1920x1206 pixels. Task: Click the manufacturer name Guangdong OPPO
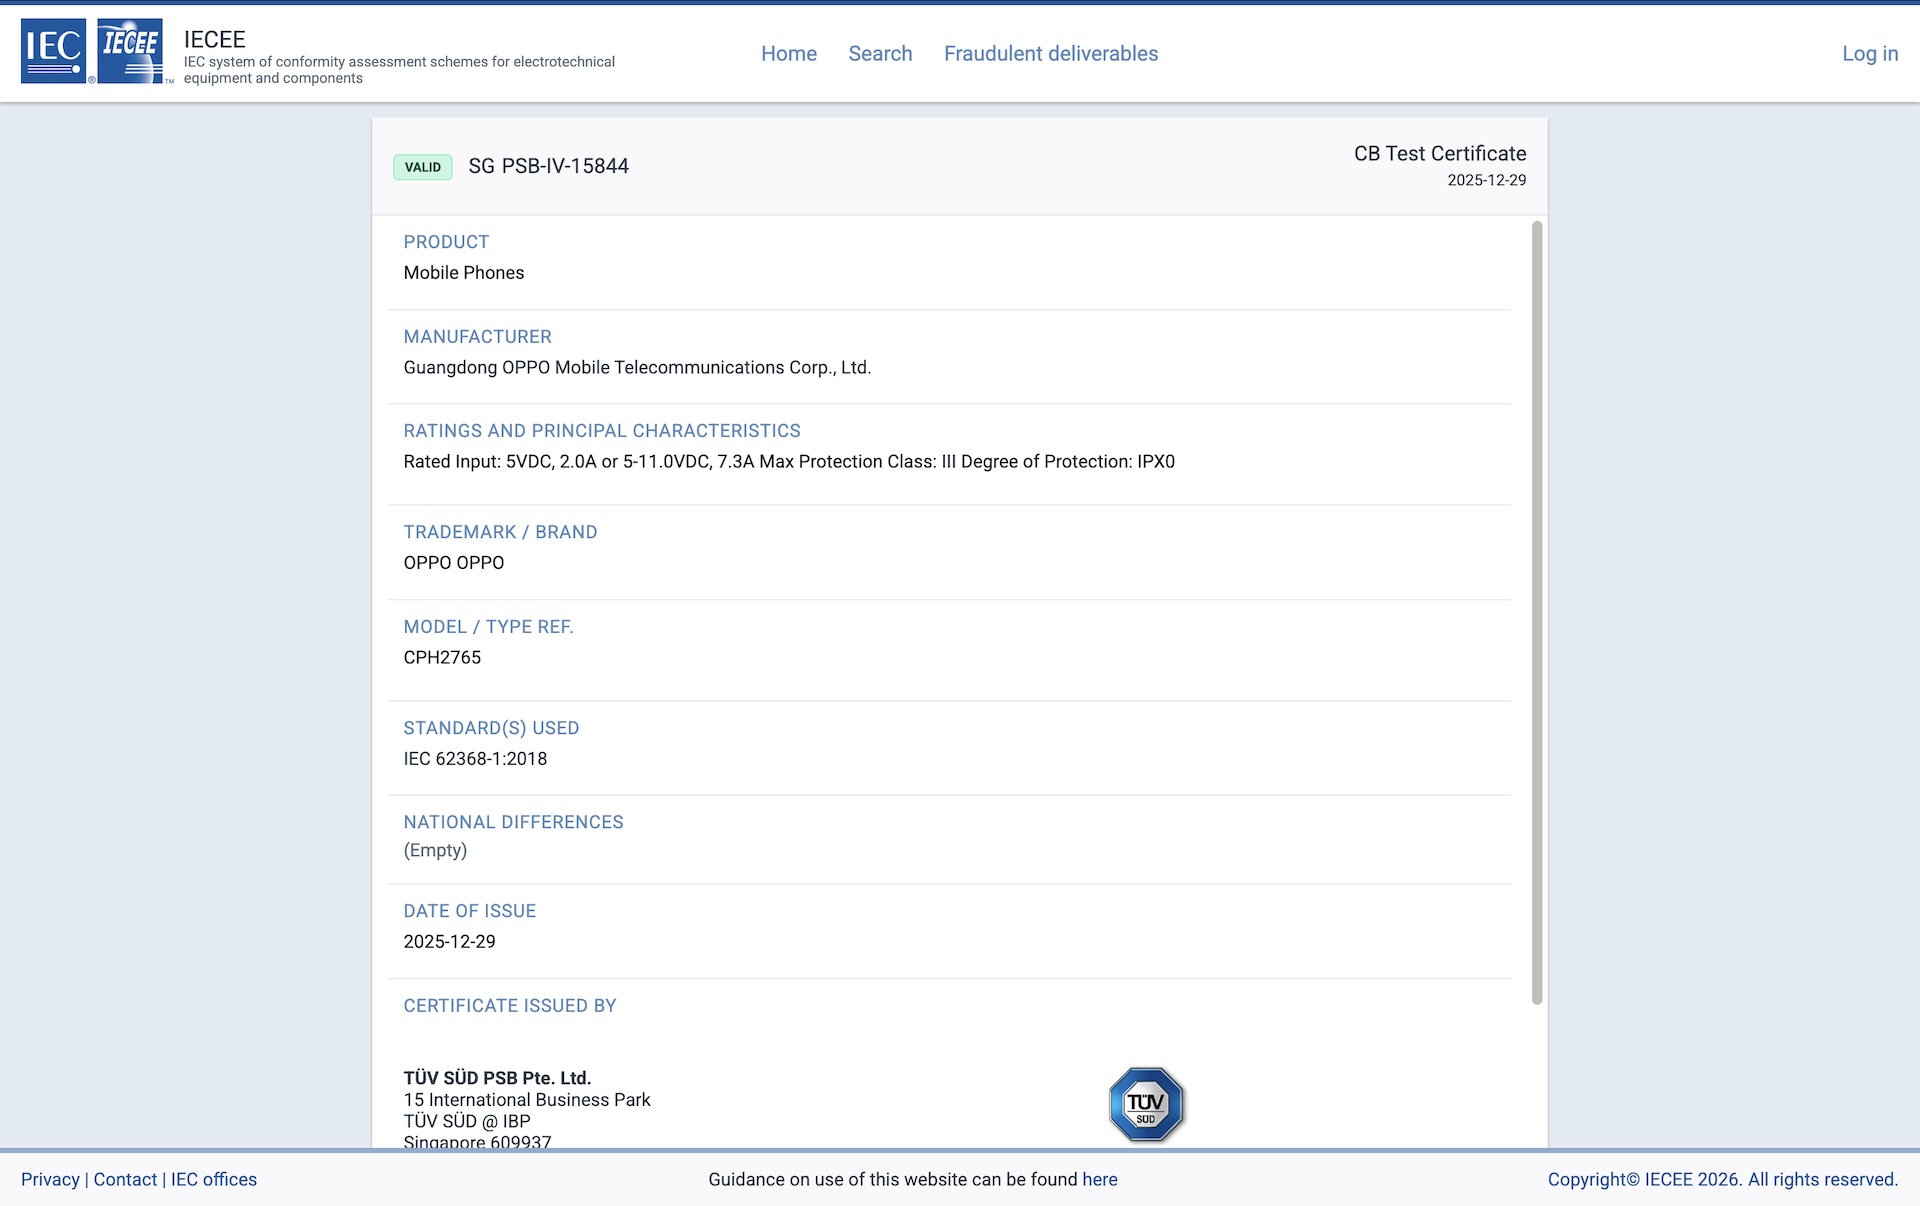[x=636, y=367]
